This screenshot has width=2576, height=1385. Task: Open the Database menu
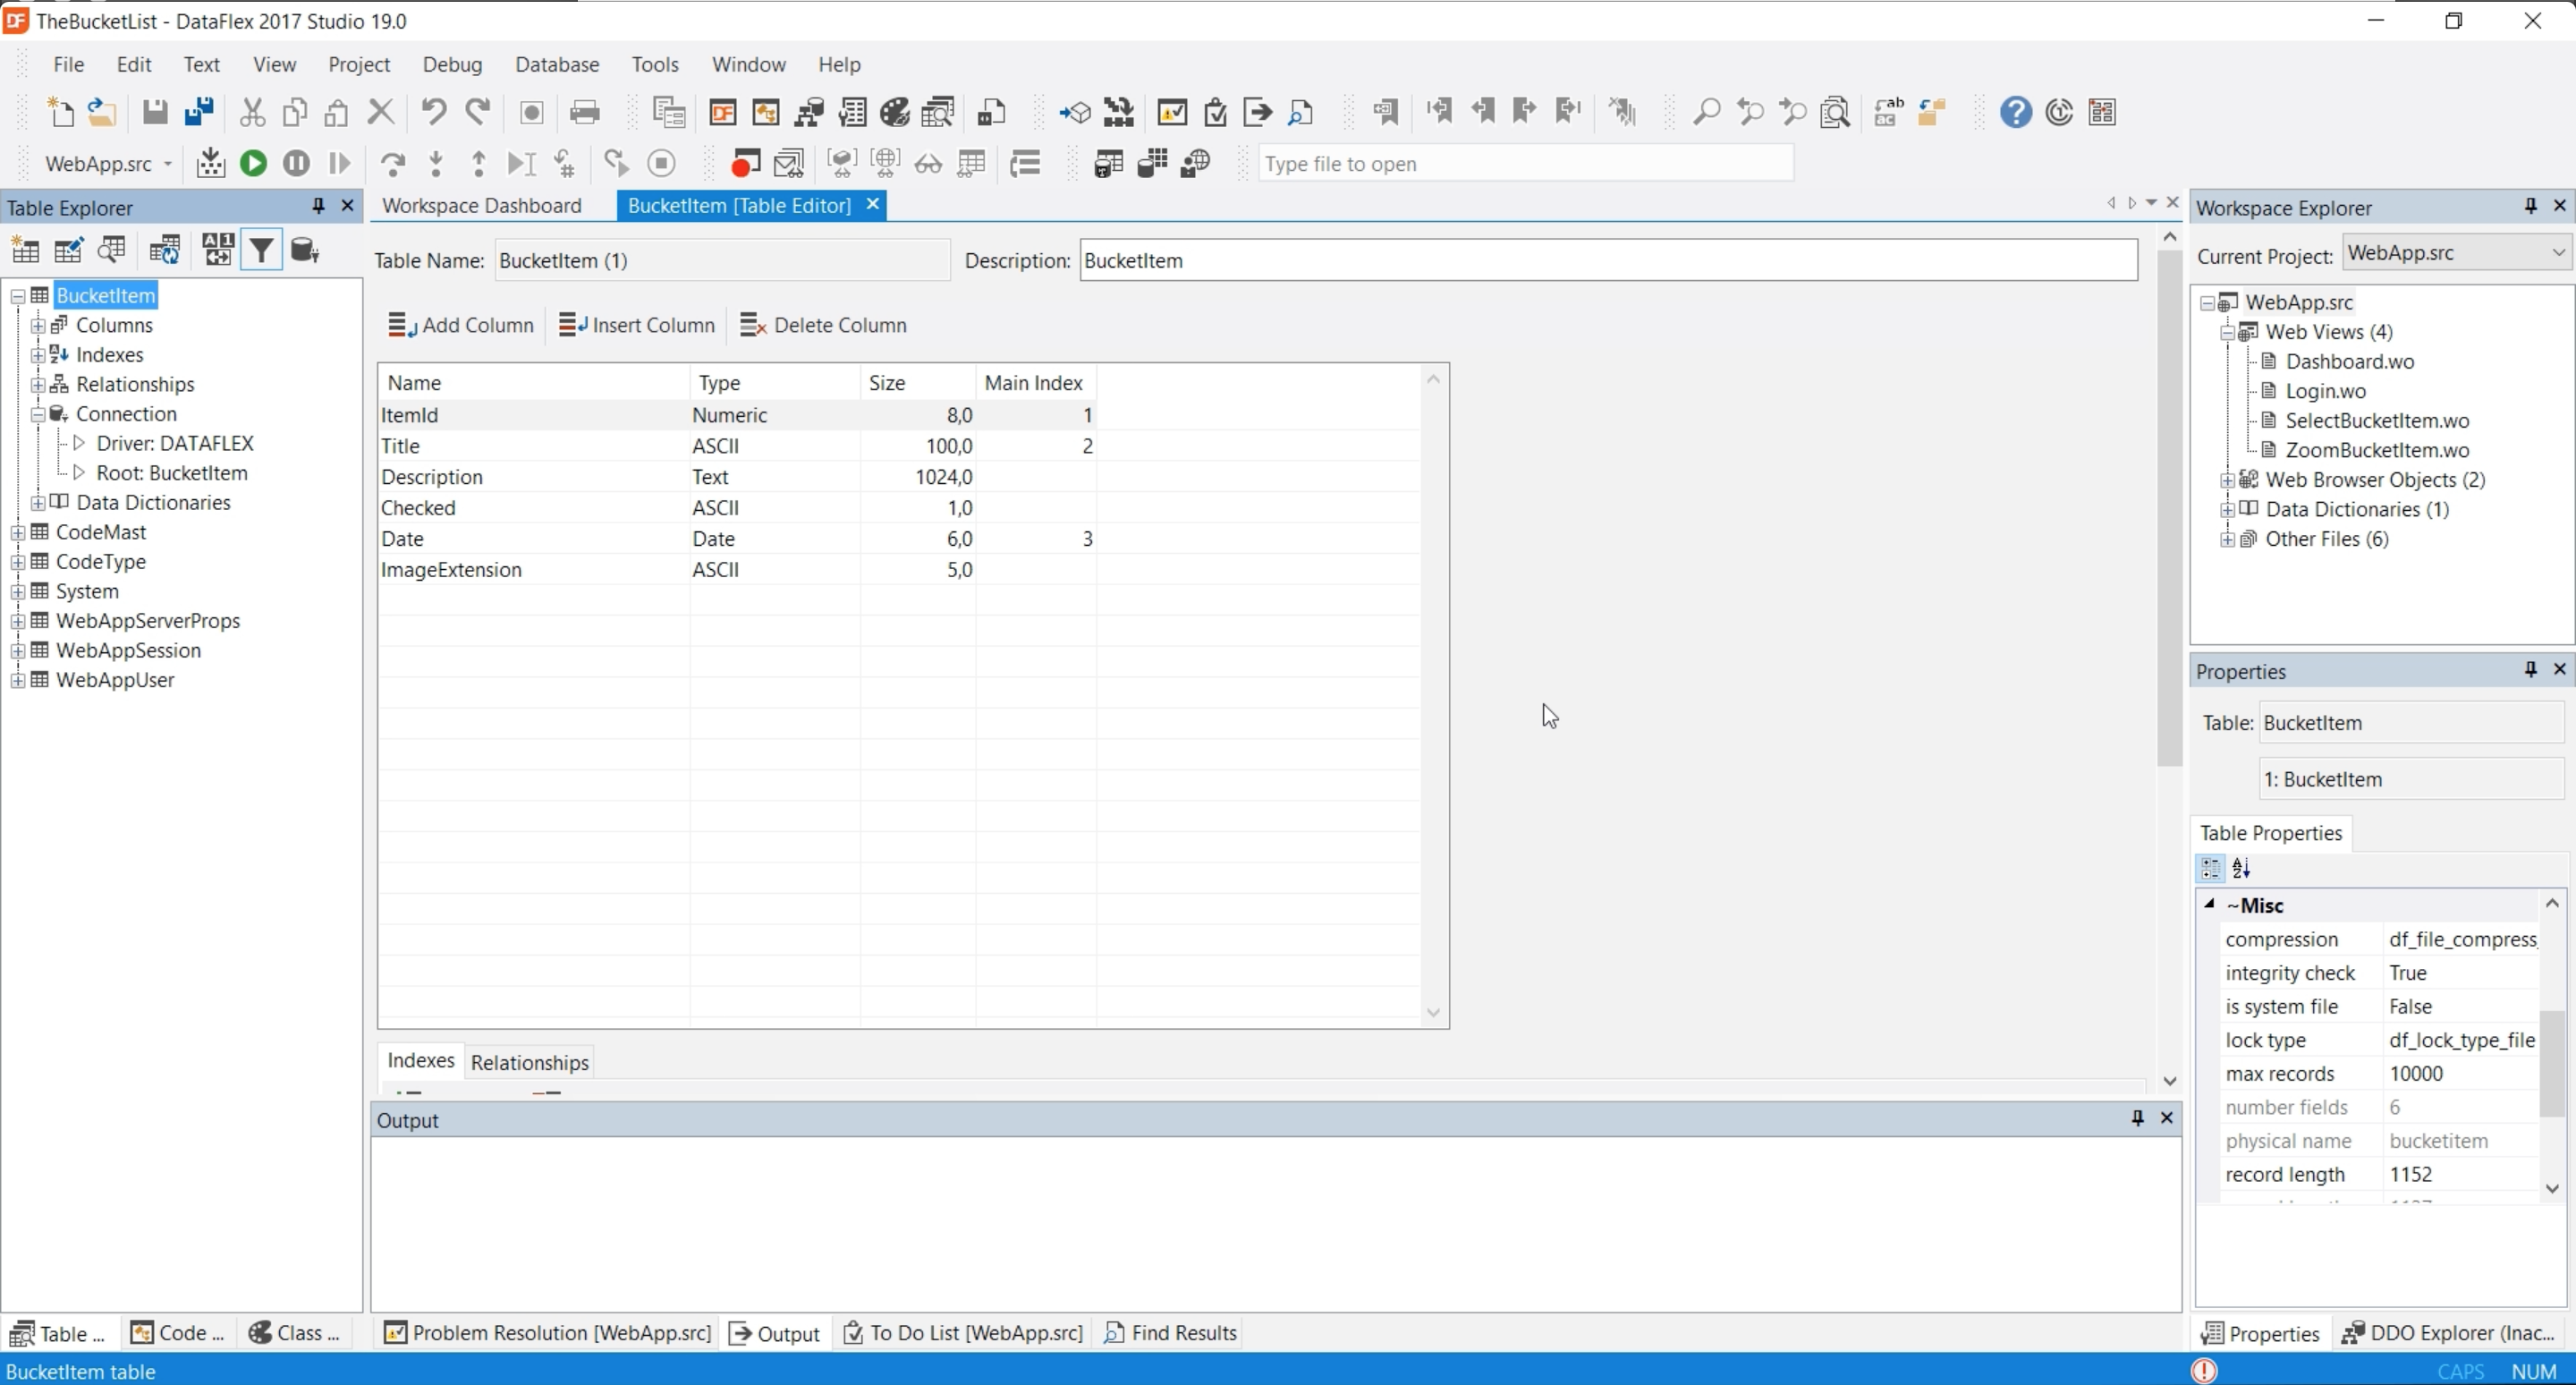(556, 64)
